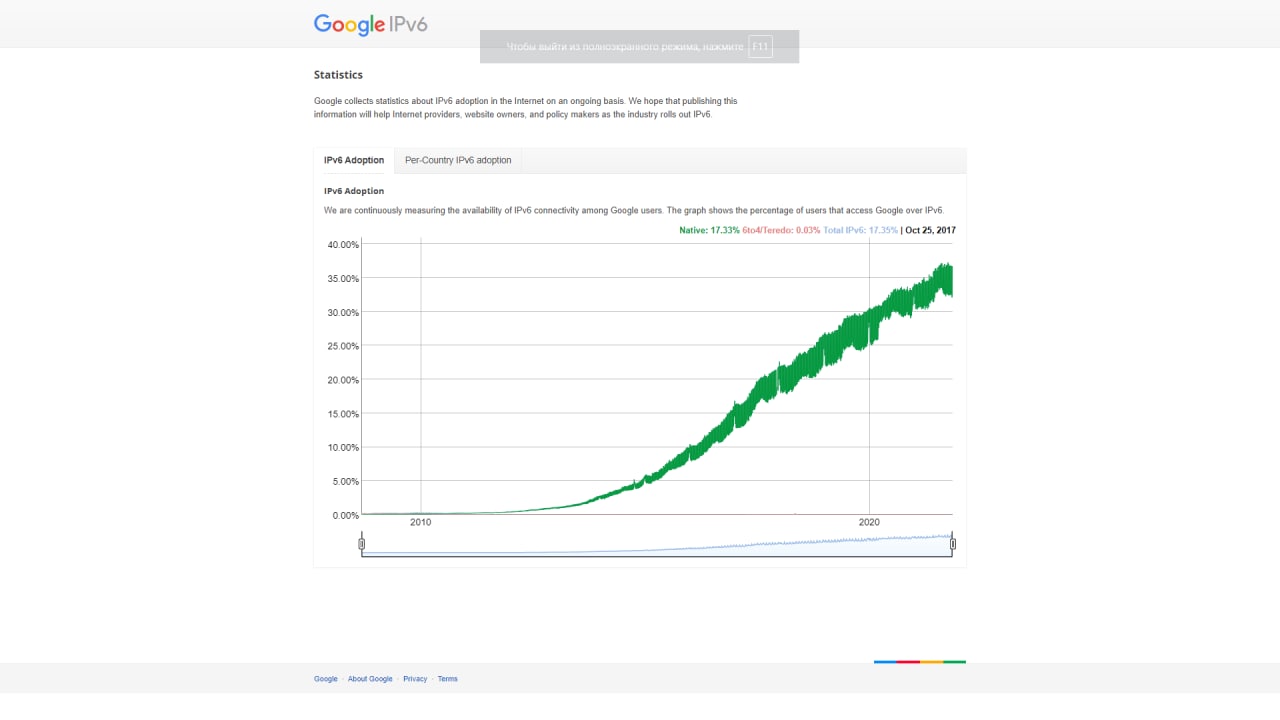Switch to the IPv6 Adoption tab
This screenshot has width=1280, height=720.
tap(354, 160)
